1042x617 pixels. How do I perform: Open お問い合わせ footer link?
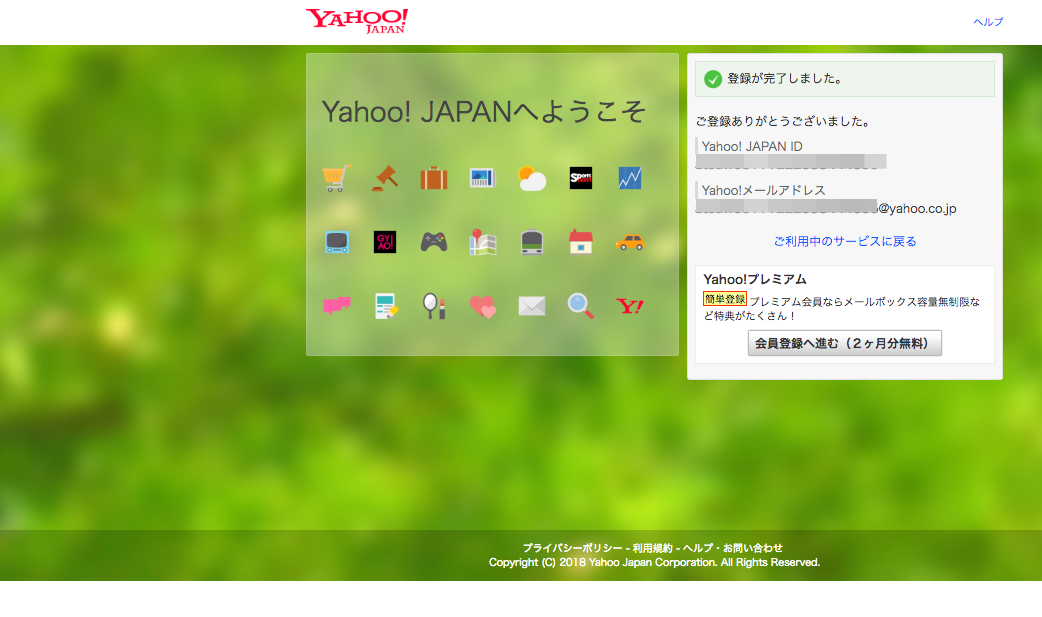click(x=753, y=548)
